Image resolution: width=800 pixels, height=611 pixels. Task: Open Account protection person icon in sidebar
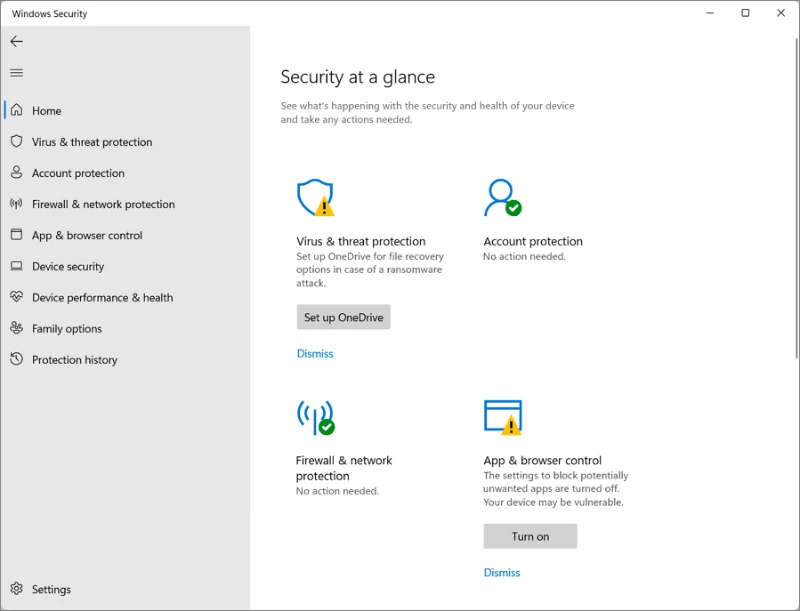coord(16,172)
